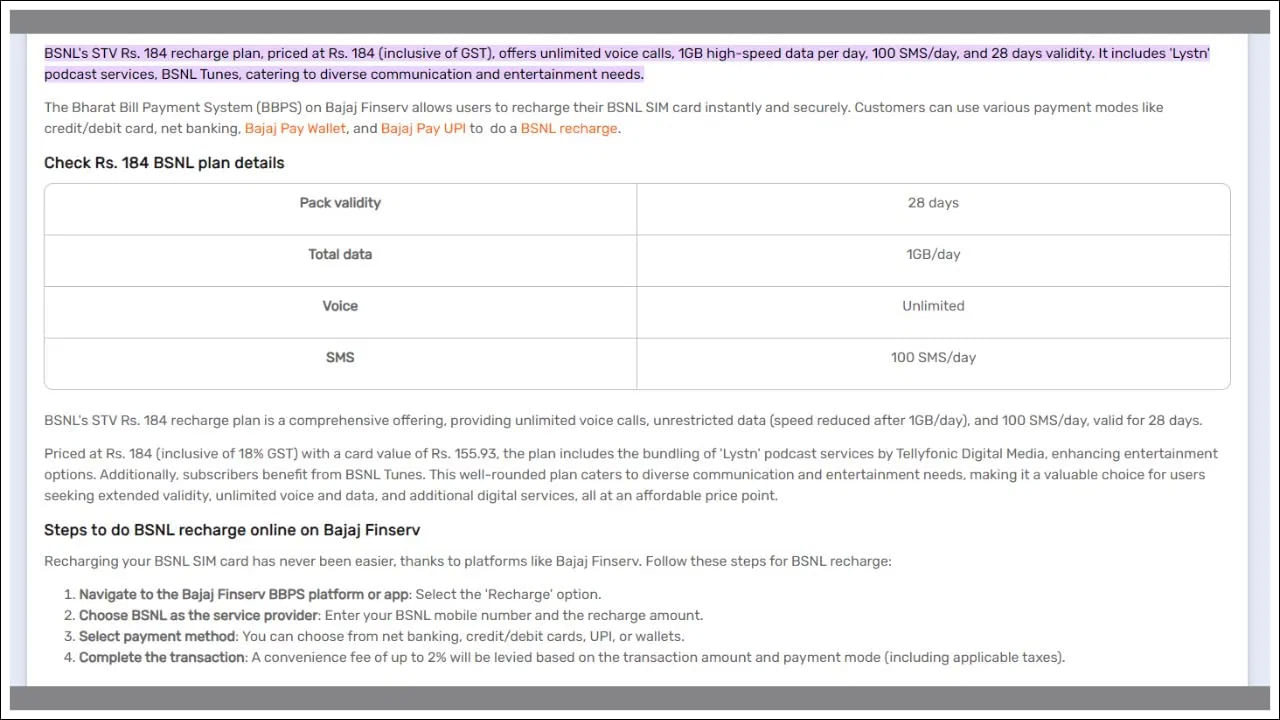The width and height of the screenshot is (1280, 720).
Task: Click the highlighted 'BSNL's STV Rs. 184 recharge plan' paragraph
Action: click(x=627, y=64)
